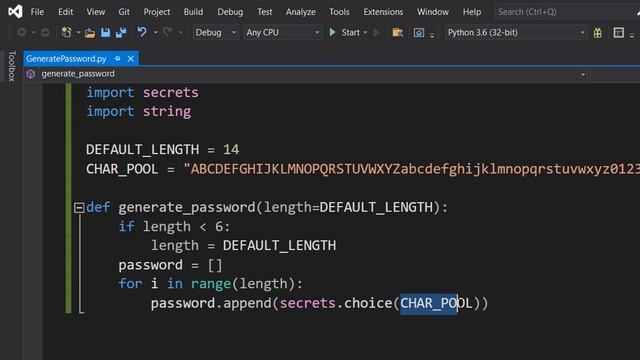Click the highlighted CHAR_POOL in secrets.choice call
The height and width of the screenshot is (360, 640).
coord(436,304)
